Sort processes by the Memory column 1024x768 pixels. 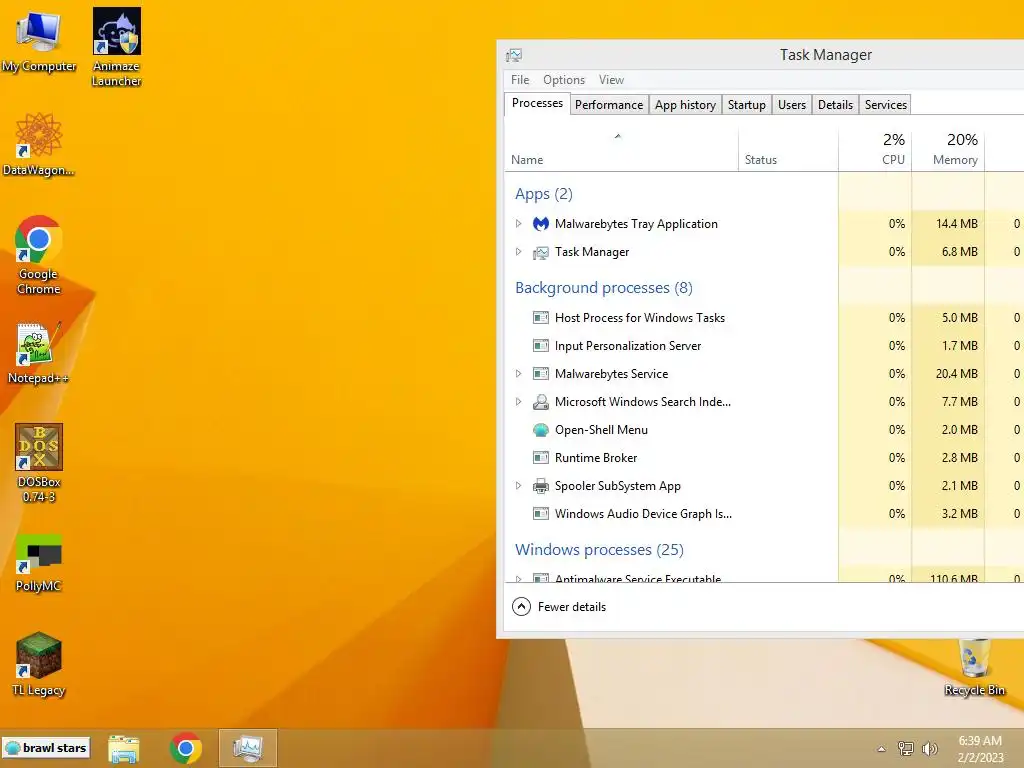[948, 150]
